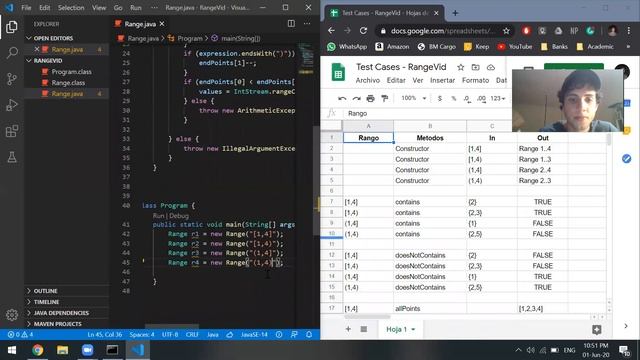640x360 pixels.
Task: Open the Edit menu in VS Code
Action: click(44, 8)
